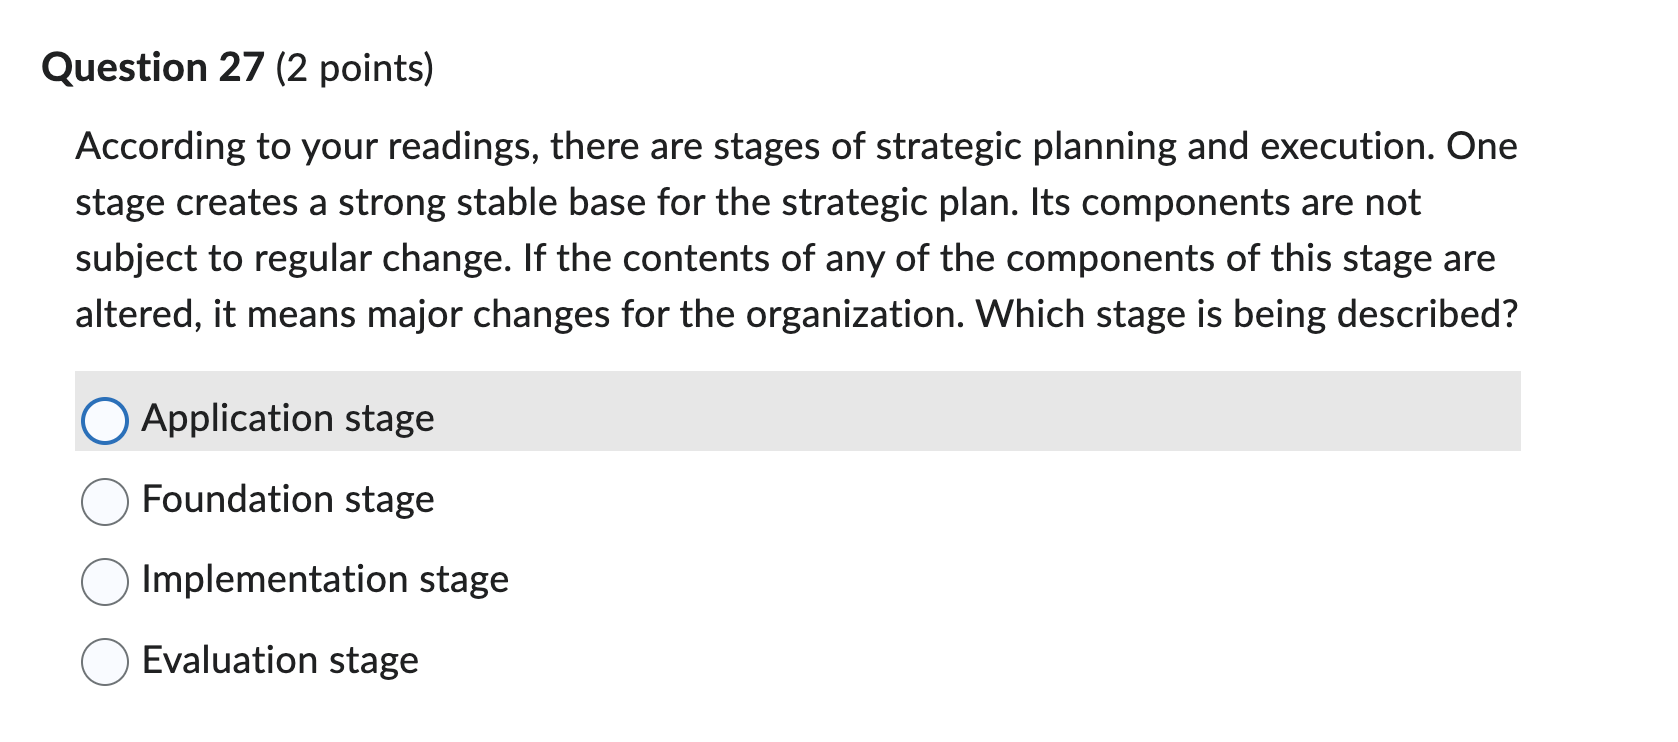The height and width of the screenshot is (742, 1678).
Task: Click the Implementation stage answer label
Action: point(325,580)
